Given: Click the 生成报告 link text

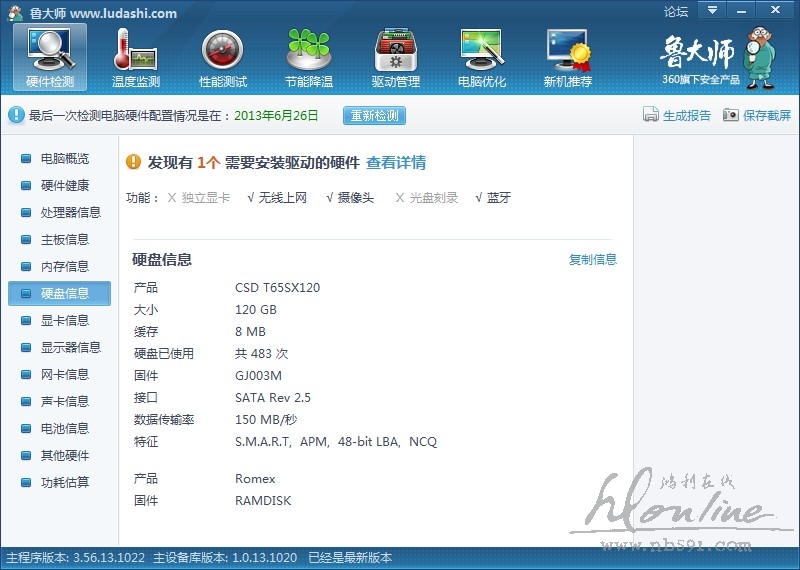Looking at the screenshot, I should [x=687, y=115].
